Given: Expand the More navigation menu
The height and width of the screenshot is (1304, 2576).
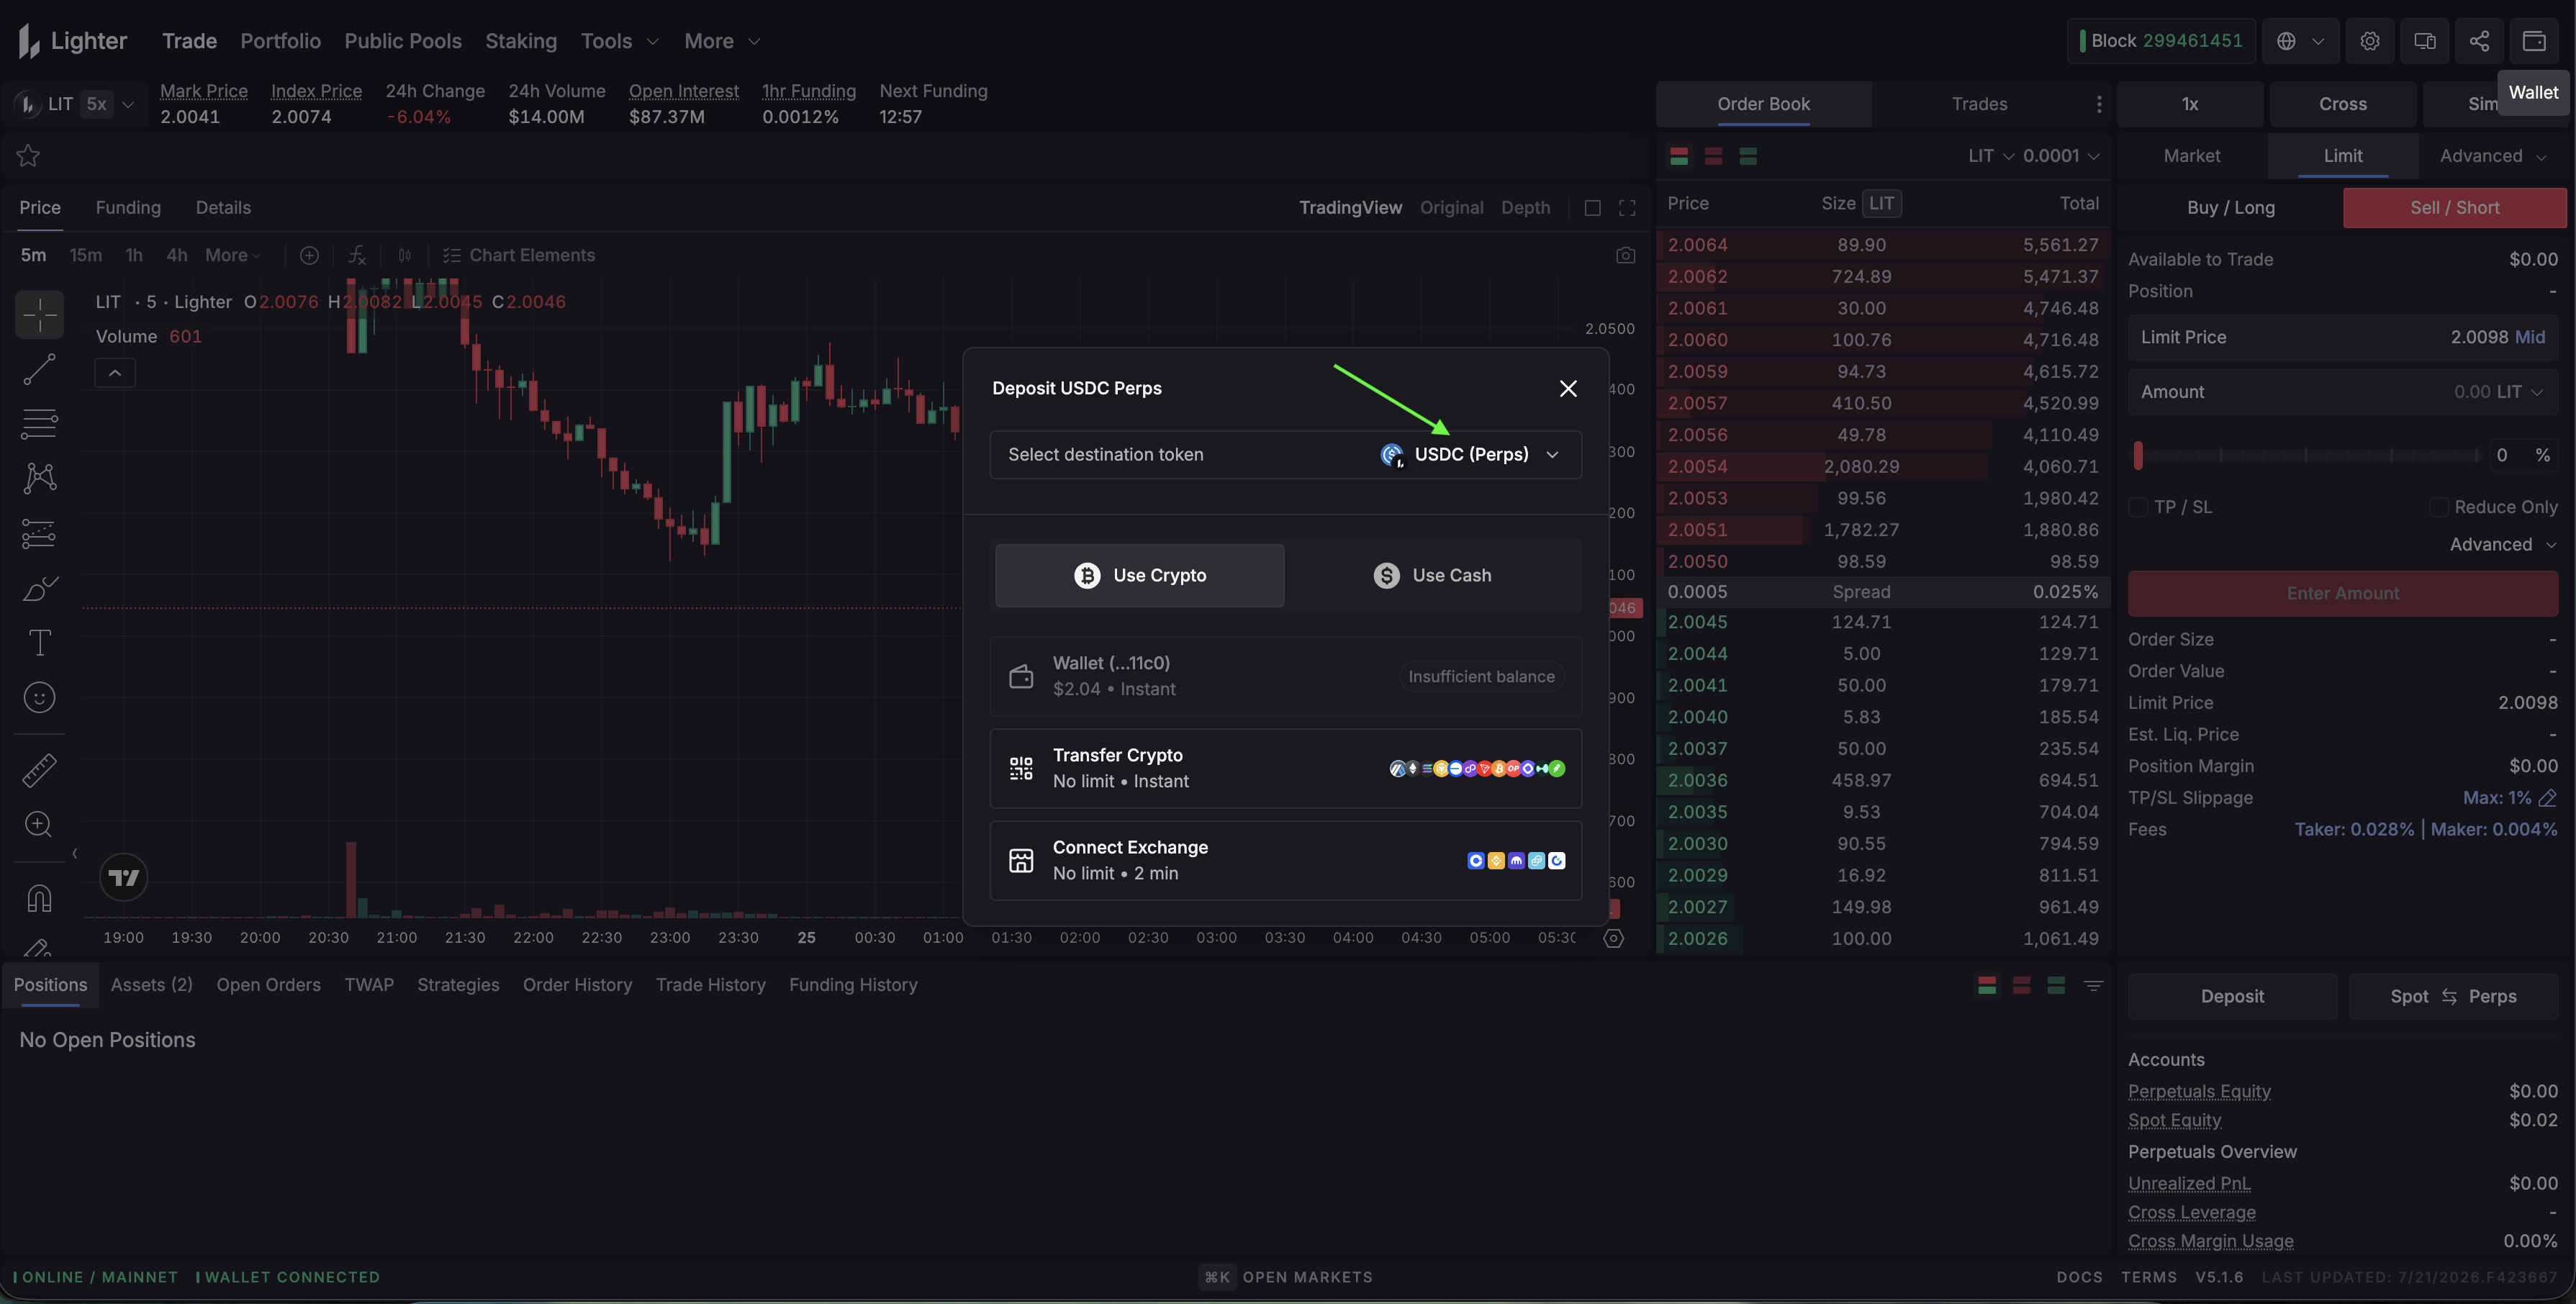Looking at the screenshot, I should tap(722, 41).
